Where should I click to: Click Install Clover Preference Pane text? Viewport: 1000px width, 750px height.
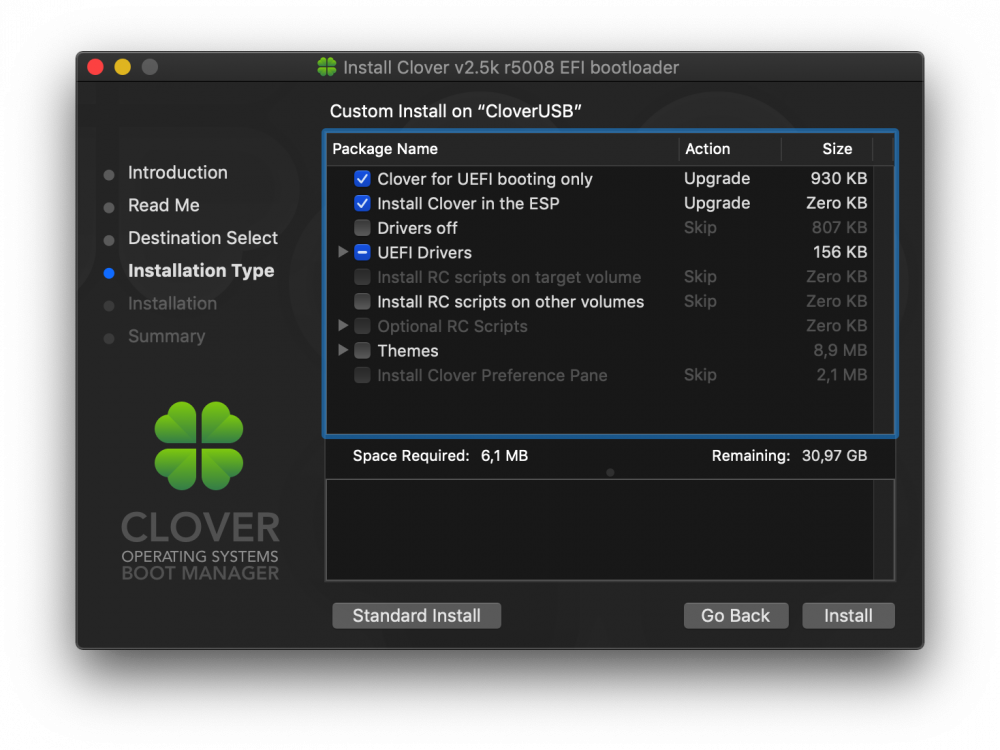coord(492,376)
